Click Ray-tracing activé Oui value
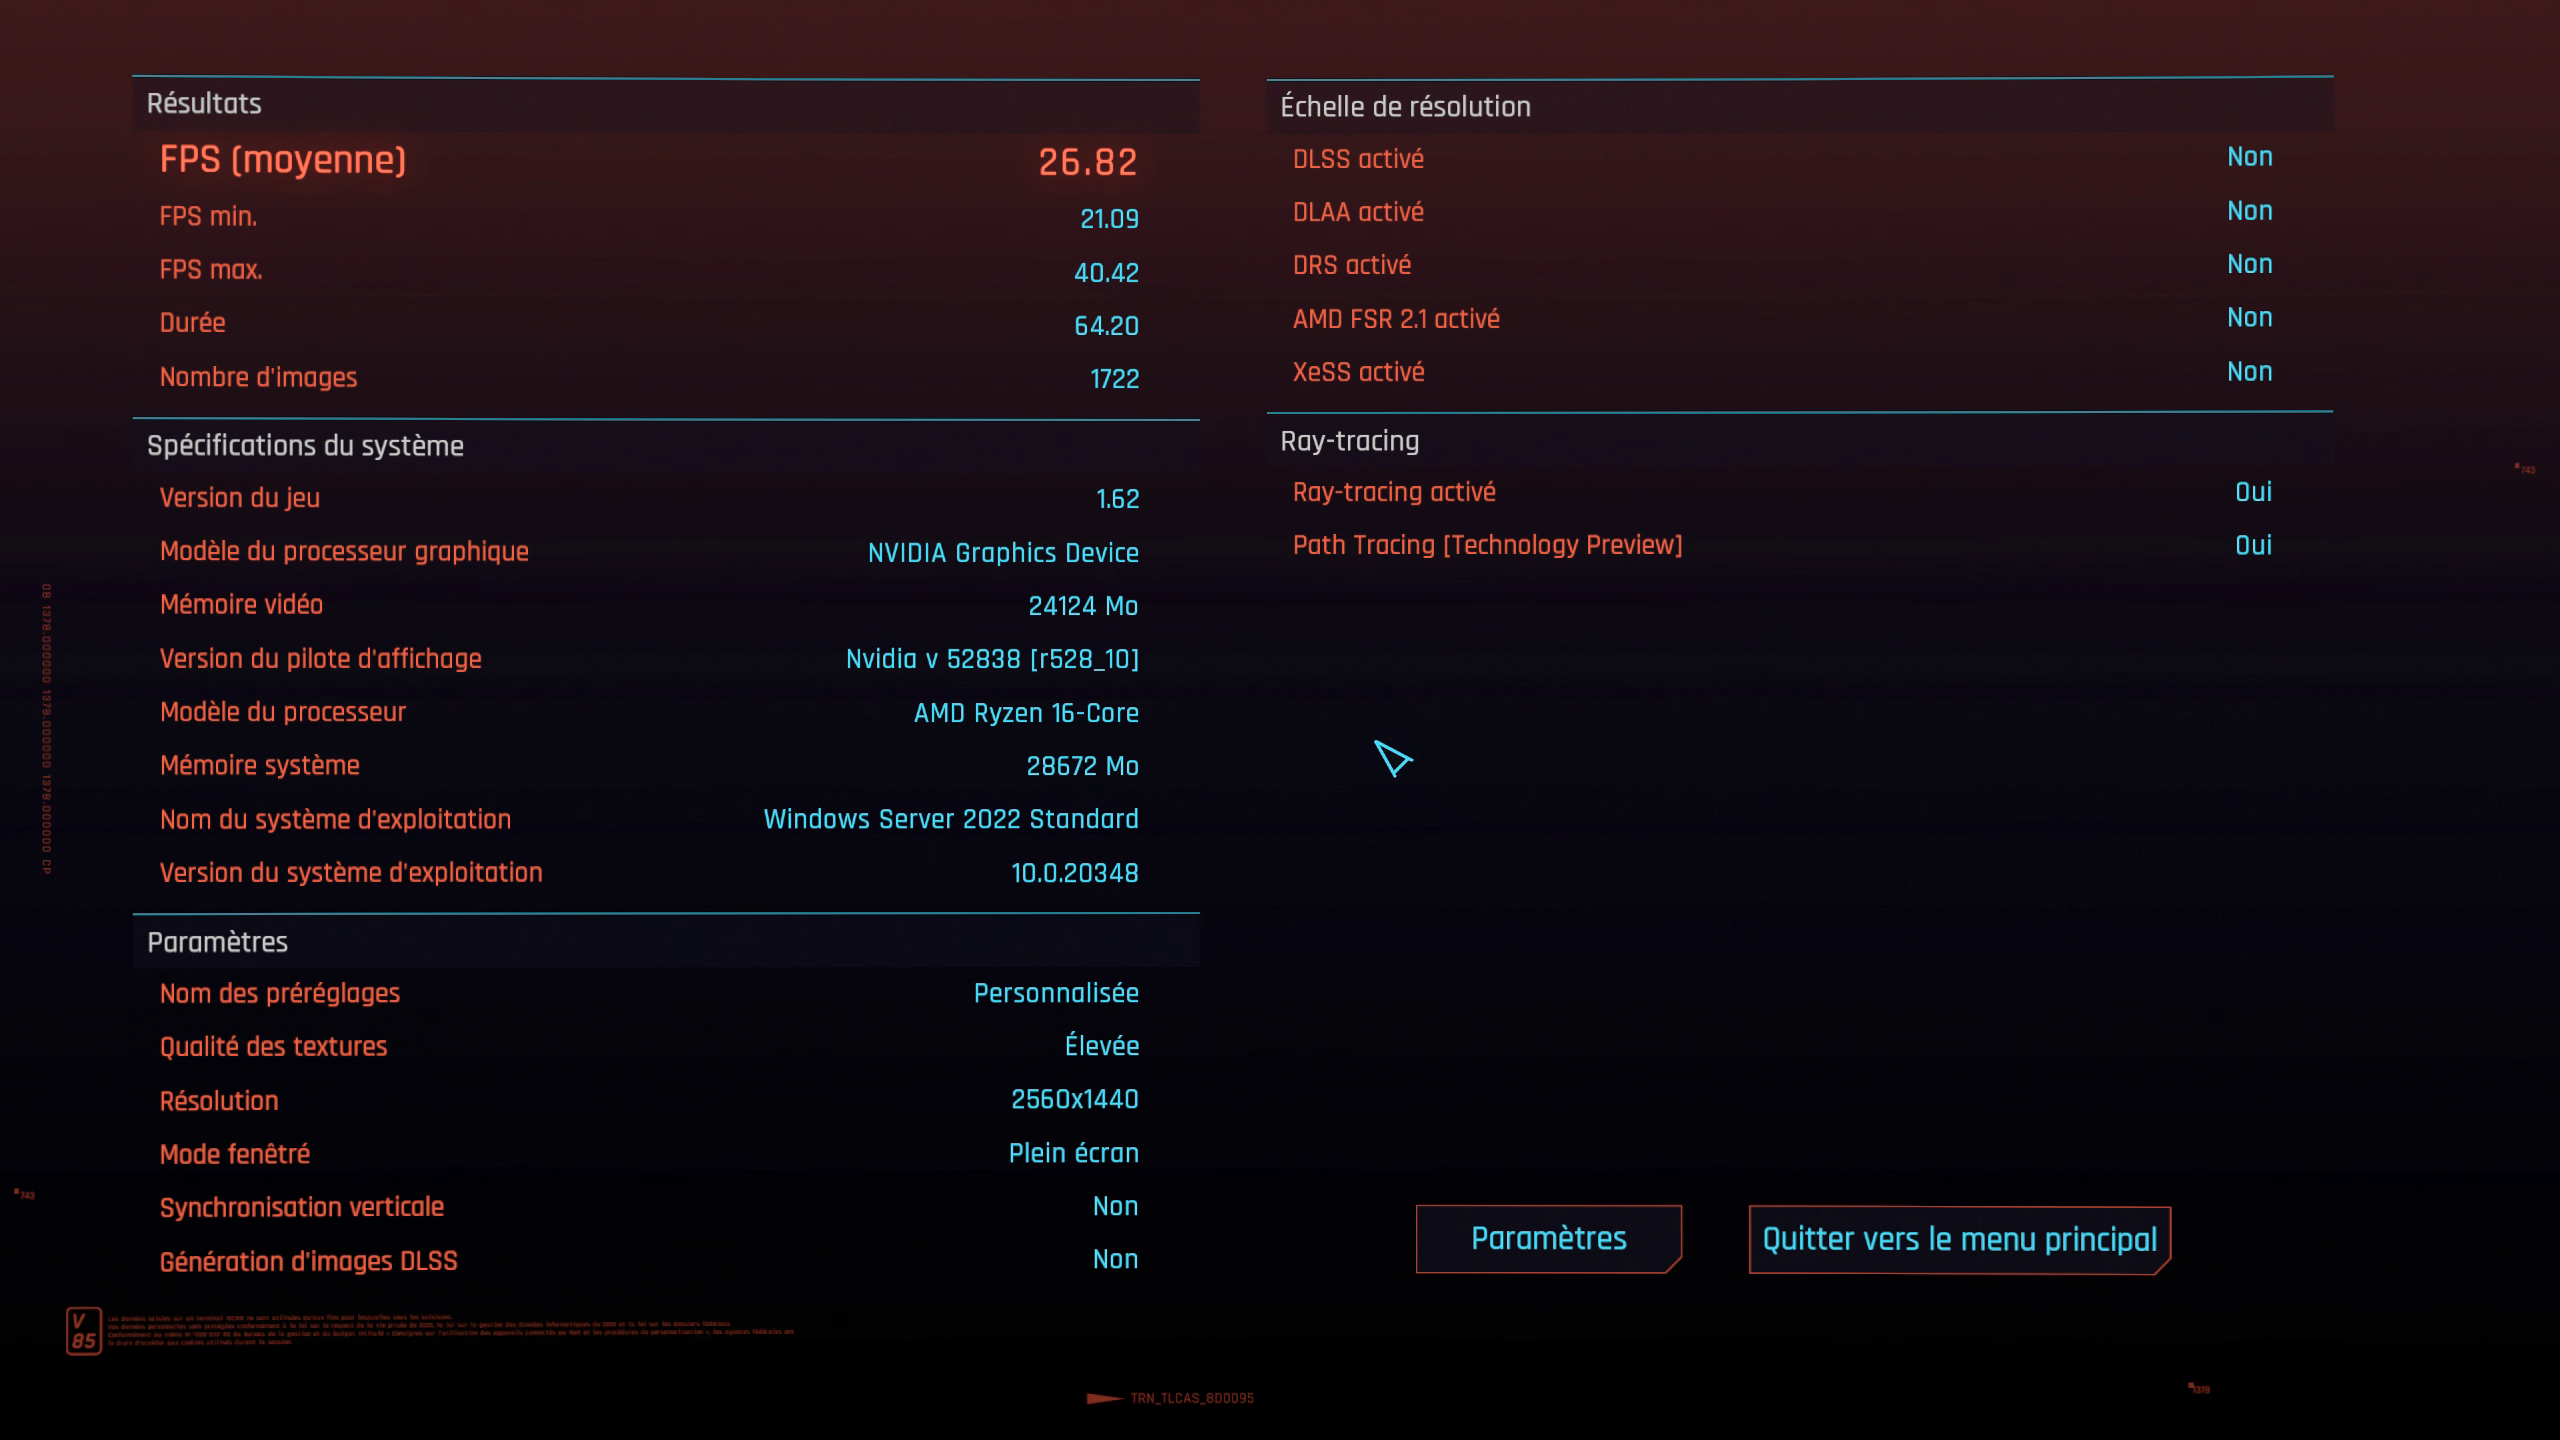 click(2252, 492)
